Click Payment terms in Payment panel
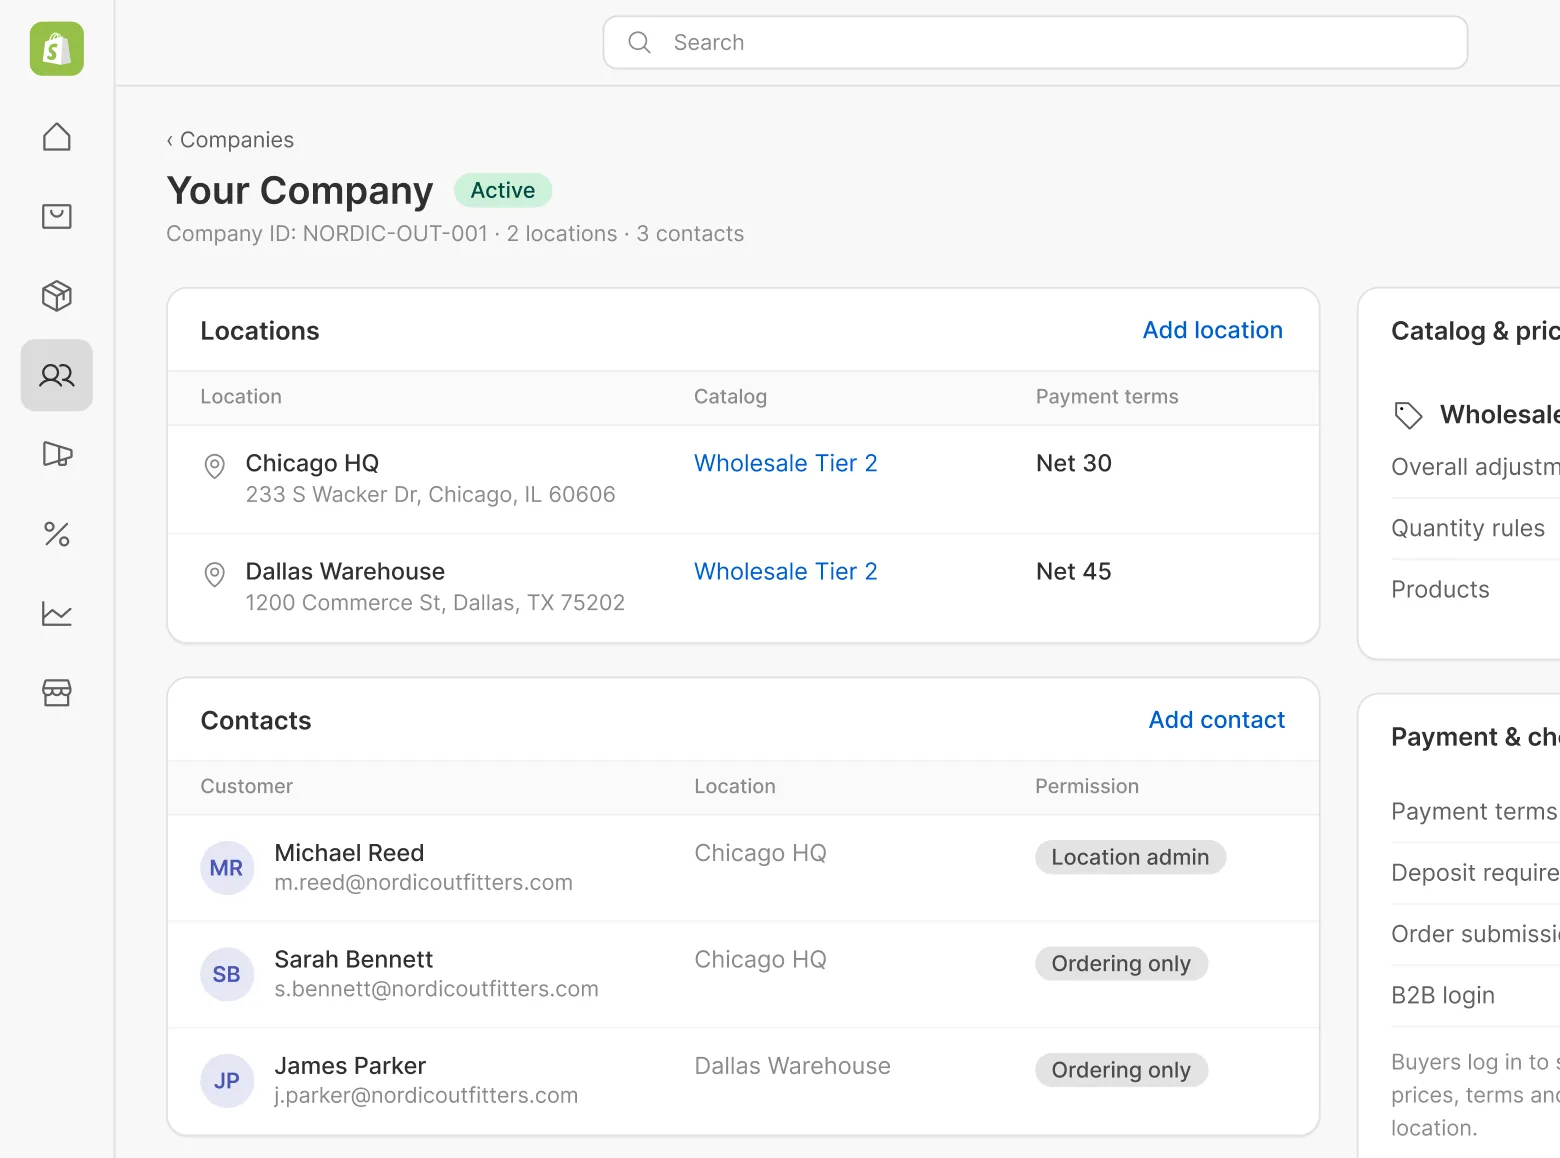 1475,811
